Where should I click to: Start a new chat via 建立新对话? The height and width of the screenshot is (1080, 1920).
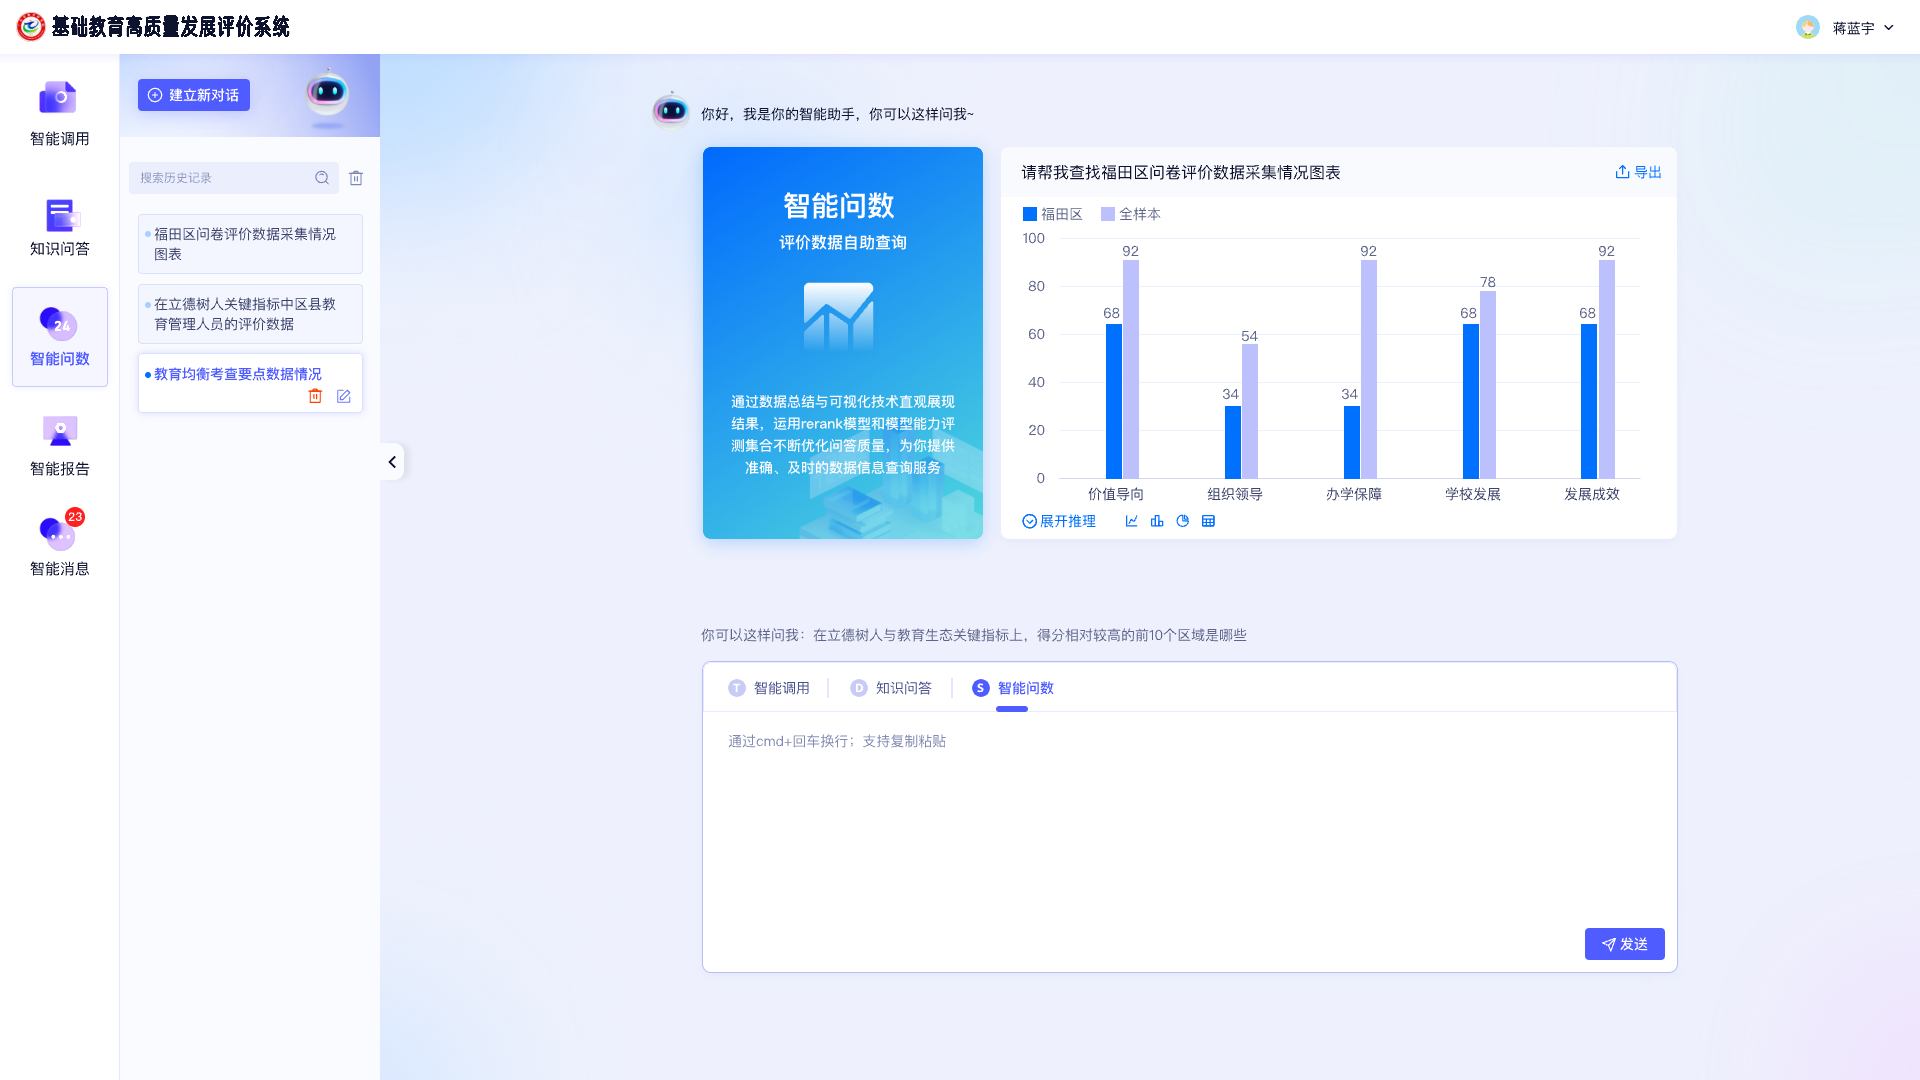pos(193,94)
